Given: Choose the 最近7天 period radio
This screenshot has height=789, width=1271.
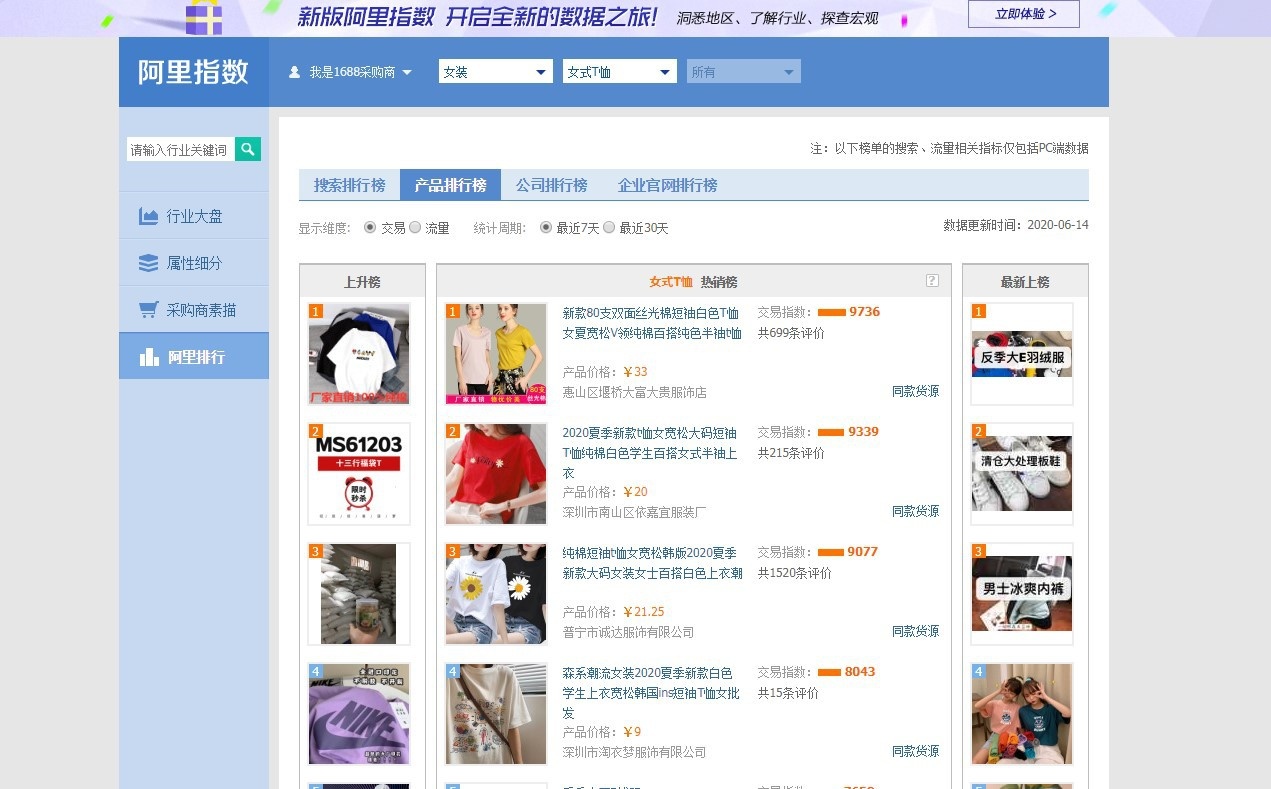Looking at the screenshot, I should click(x=546, y=228).
